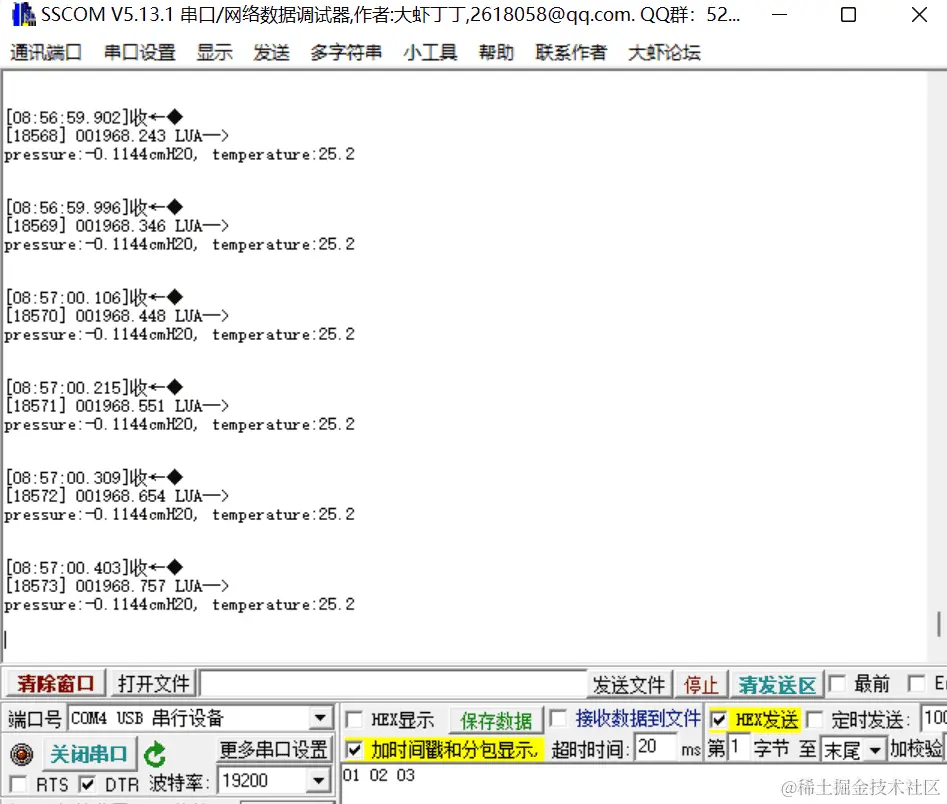This screenshot has height=804, width=947.
Task: Click the 保存数据 button
Action: pos(496,721)
